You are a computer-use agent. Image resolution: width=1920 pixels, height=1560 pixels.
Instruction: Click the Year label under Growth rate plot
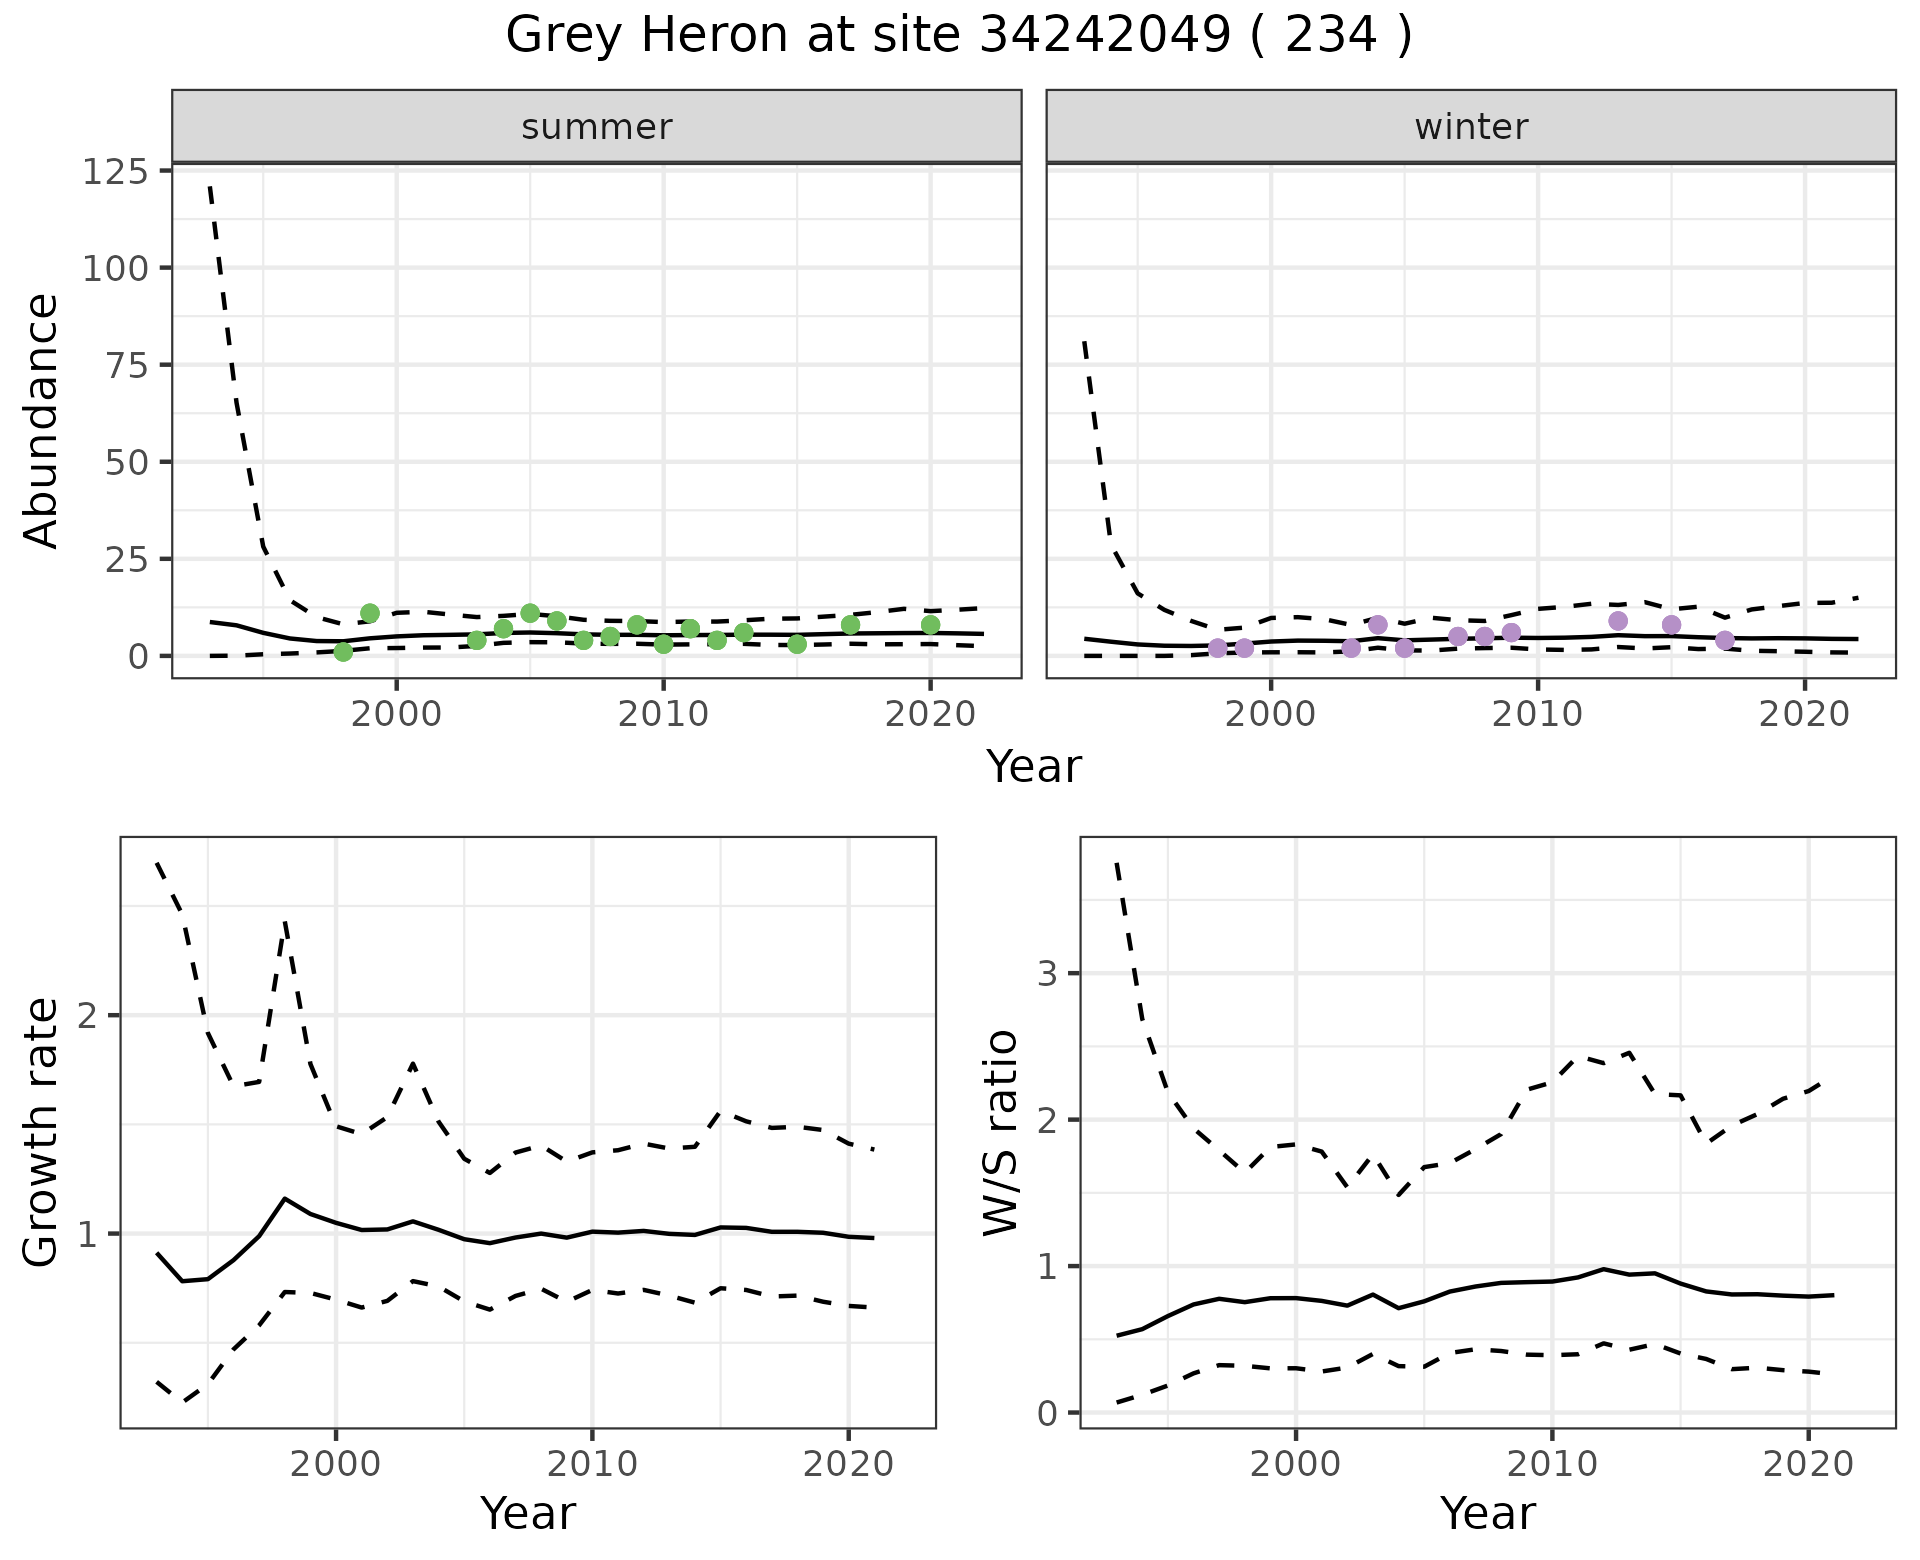[x=528, y=1513]
